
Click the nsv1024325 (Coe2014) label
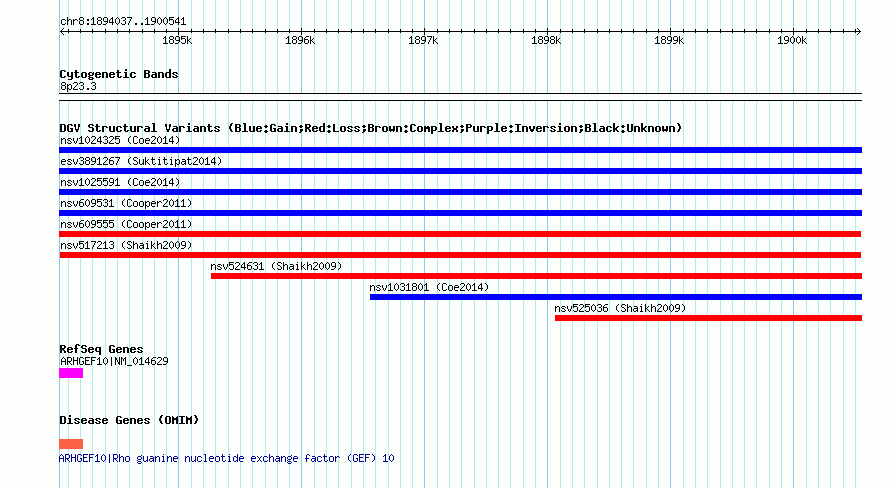[x=120, y=140]
